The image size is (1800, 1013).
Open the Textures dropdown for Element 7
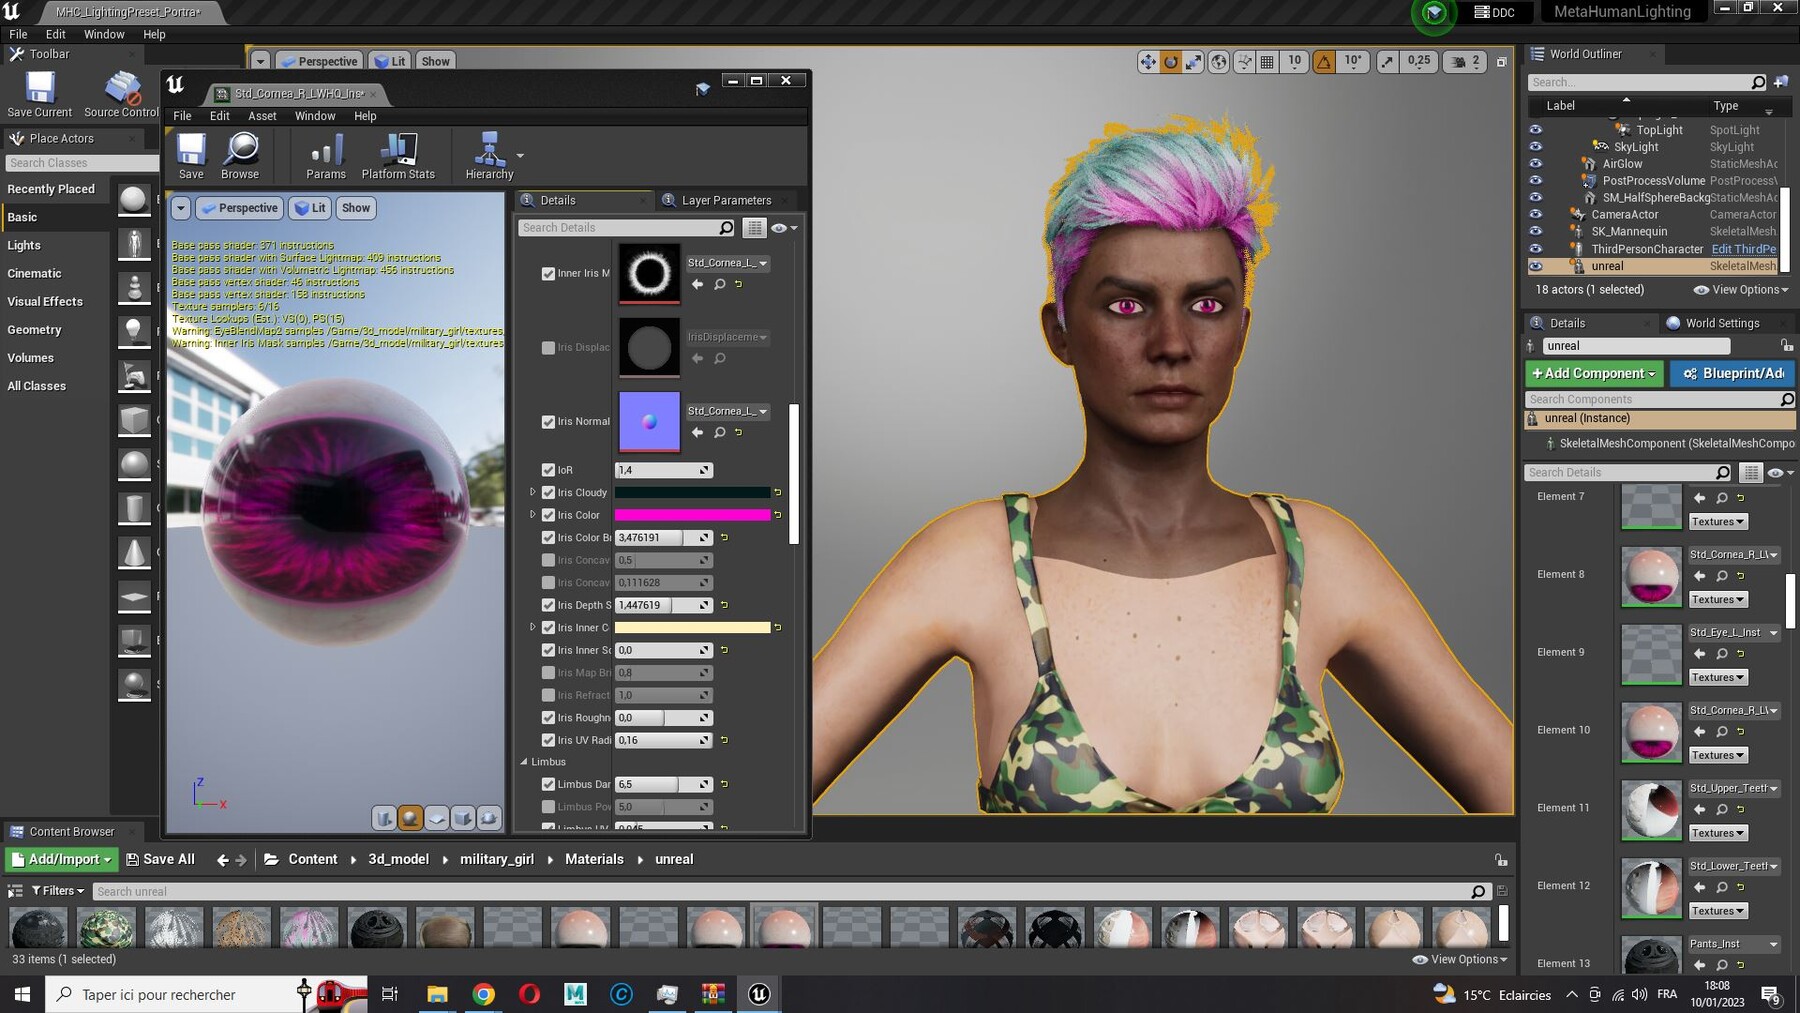point(1717,522)
